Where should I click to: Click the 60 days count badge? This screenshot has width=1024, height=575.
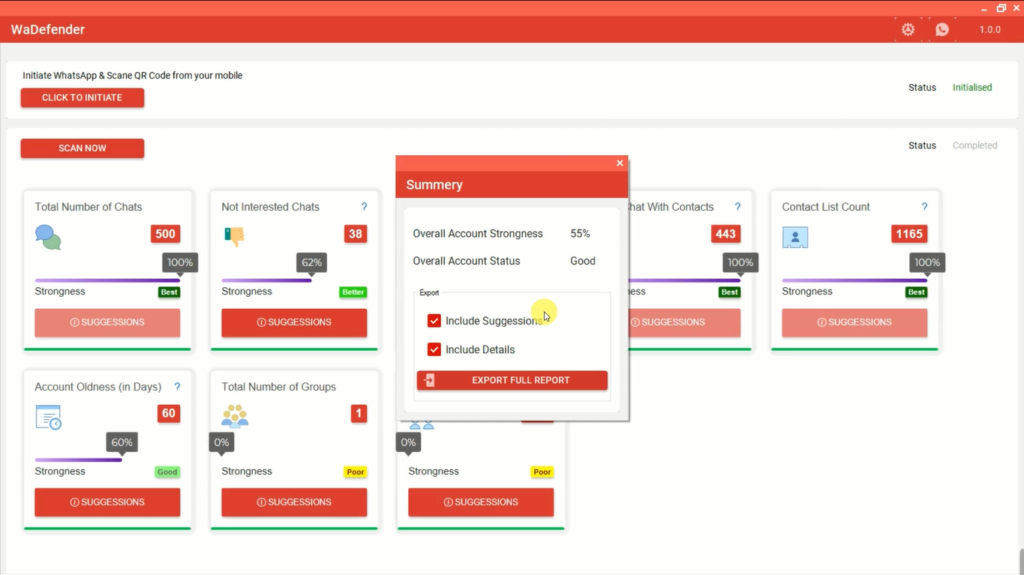(x=168, y=414)
